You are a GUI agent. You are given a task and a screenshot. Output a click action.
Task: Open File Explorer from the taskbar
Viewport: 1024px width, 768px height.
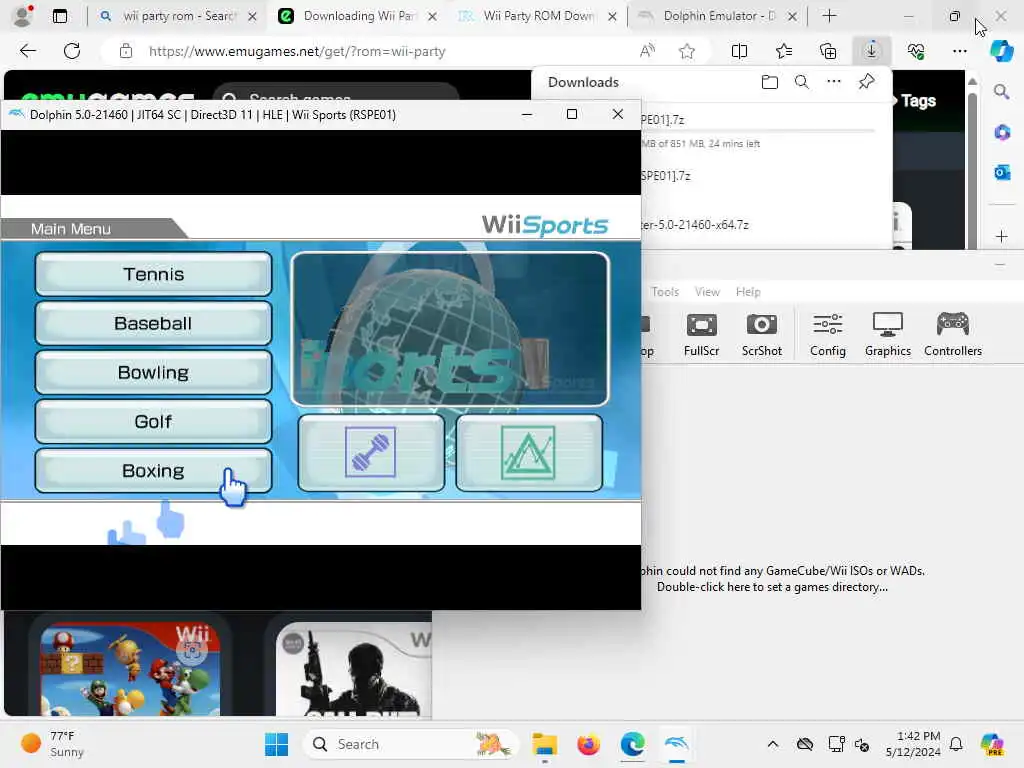point(545,744)
